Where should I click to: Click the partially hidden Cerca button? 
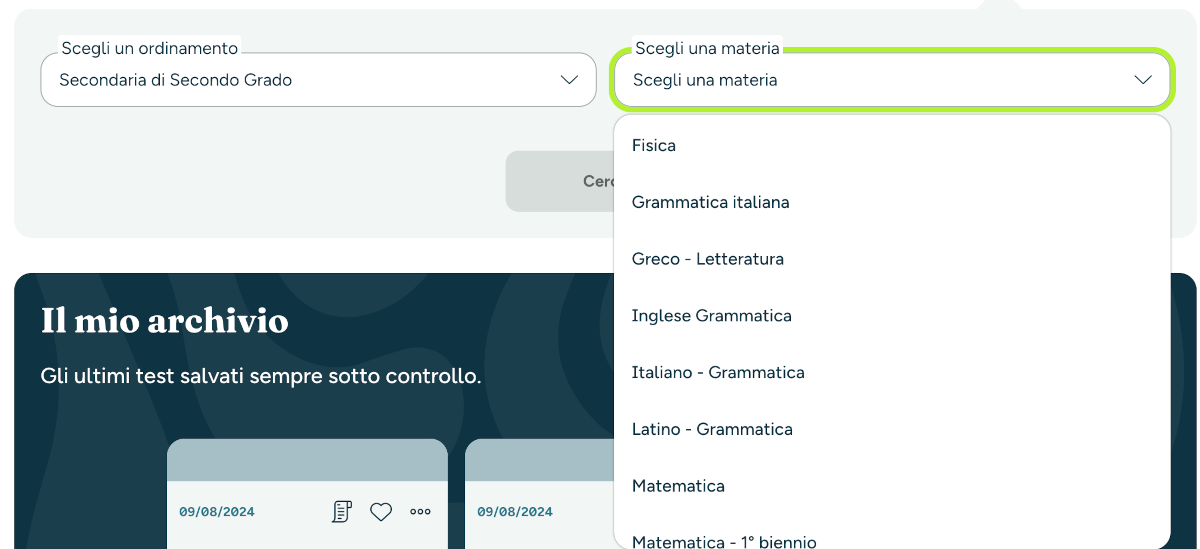click(x=560, y=181)
